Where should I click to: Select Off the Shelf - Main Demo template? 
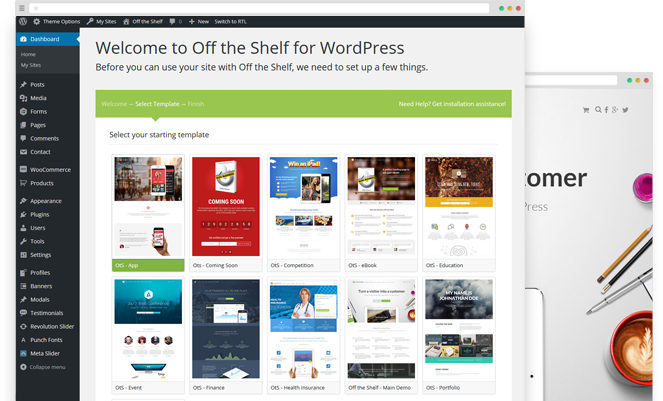[x=381, y=335]
